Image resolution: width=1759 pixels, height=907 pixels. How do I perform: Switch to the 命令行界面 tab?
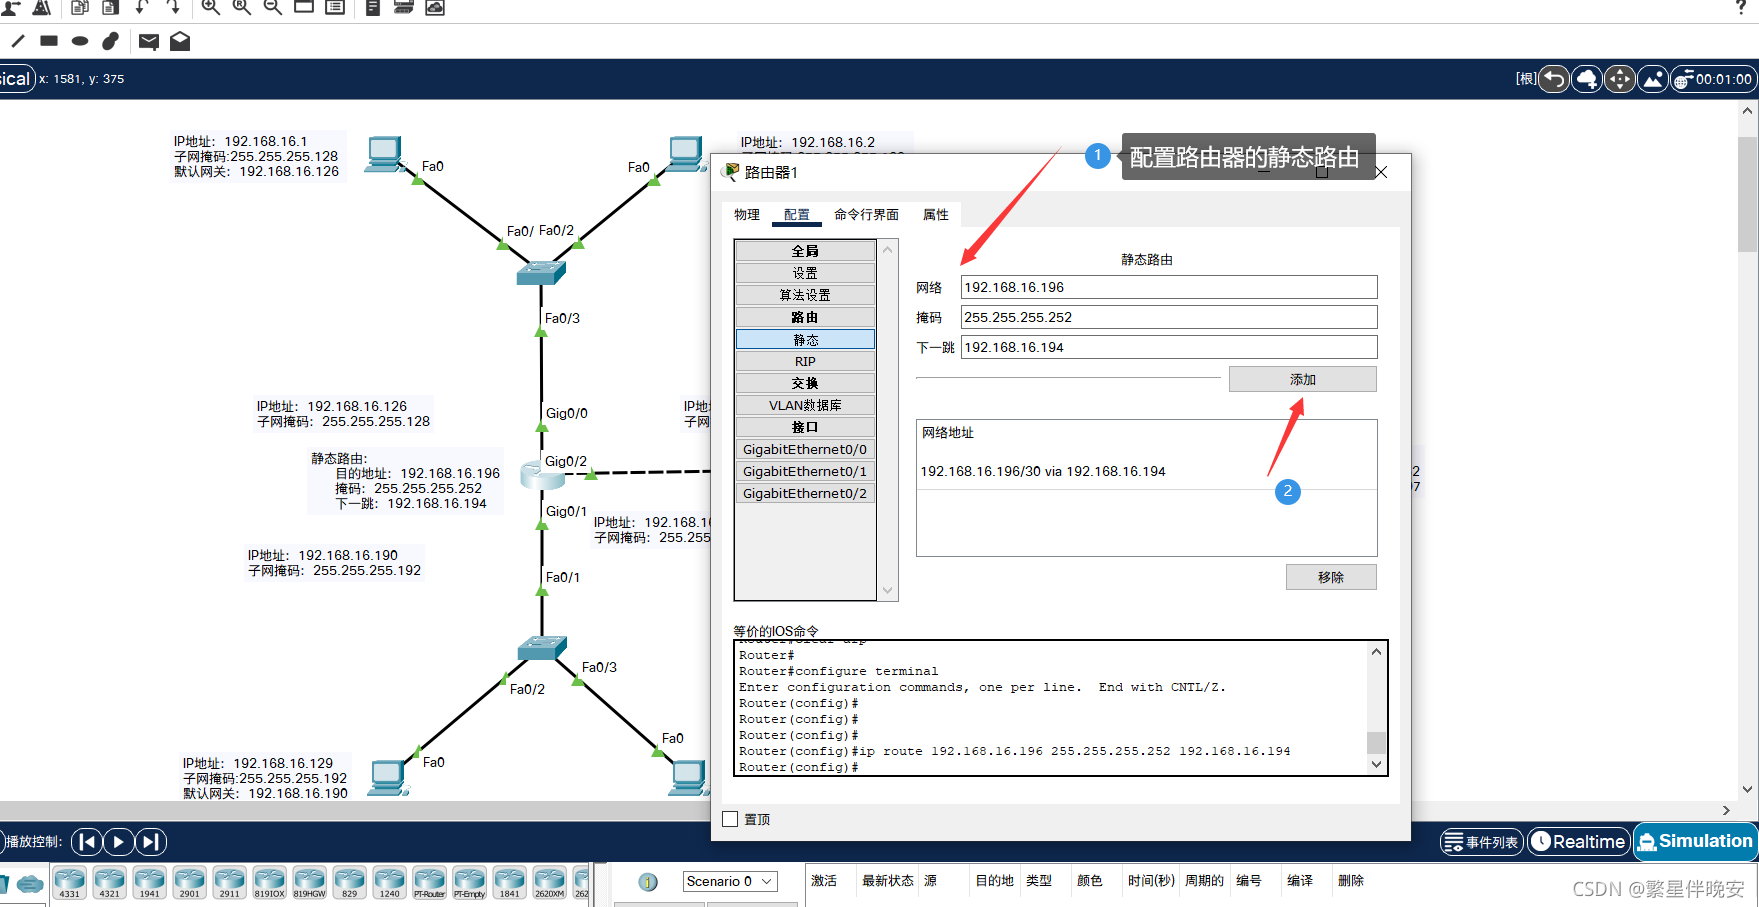pyautogui.click(x=866, y=215)
